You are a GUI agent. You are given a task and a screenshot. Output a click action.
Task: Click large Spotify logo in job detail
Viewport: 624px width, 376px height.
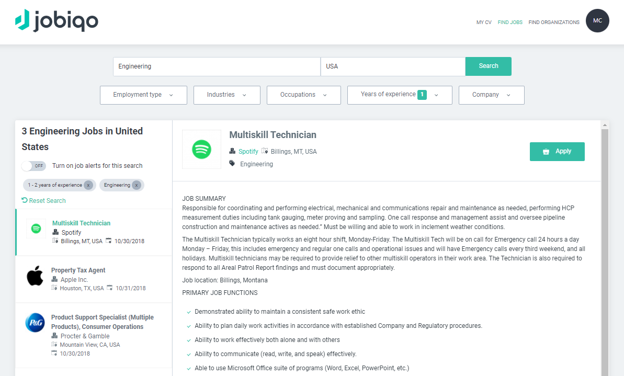coord(201,150)
